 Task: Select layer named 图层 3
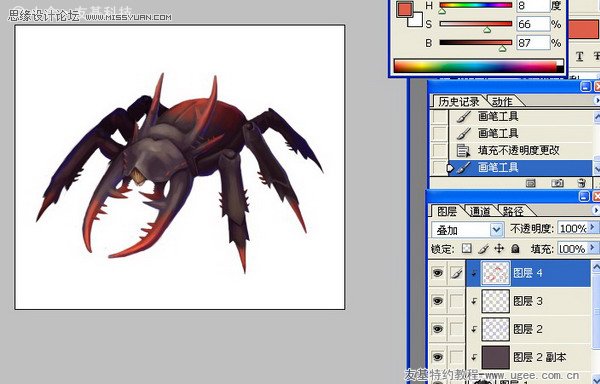pos(528,301)
